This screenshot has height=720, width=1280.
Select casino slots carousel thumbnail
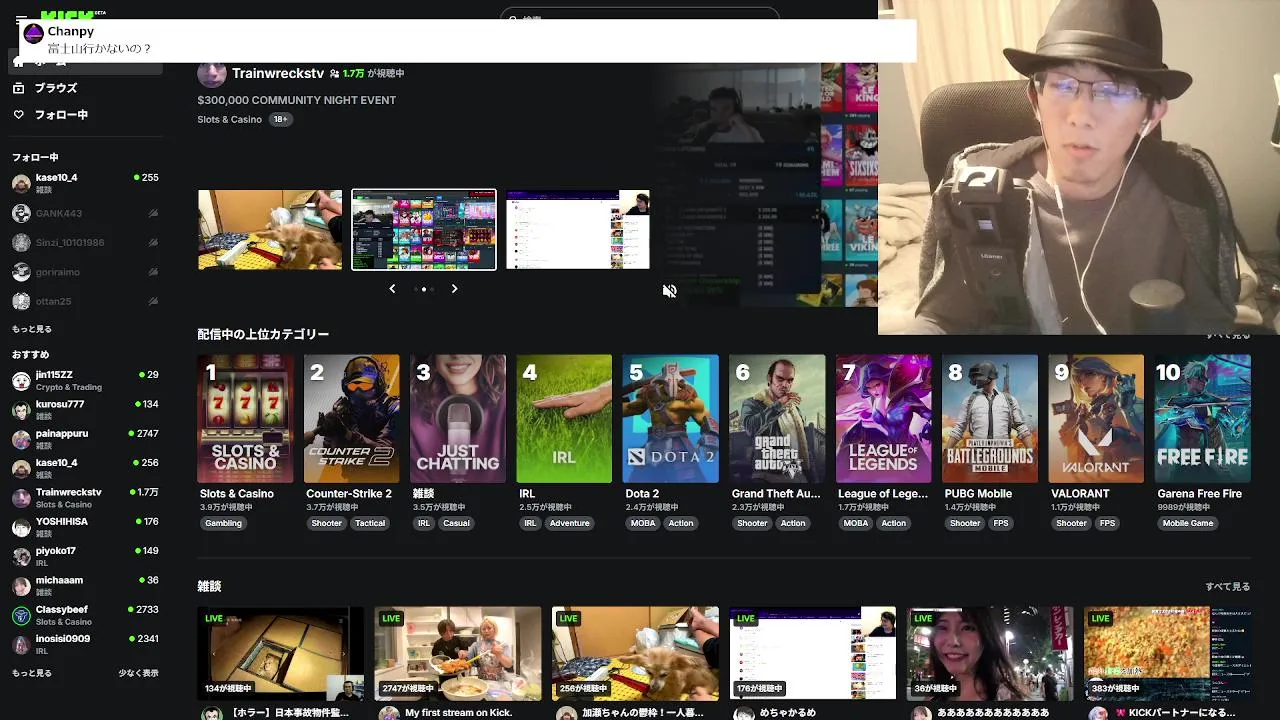(x=424, y=230)
